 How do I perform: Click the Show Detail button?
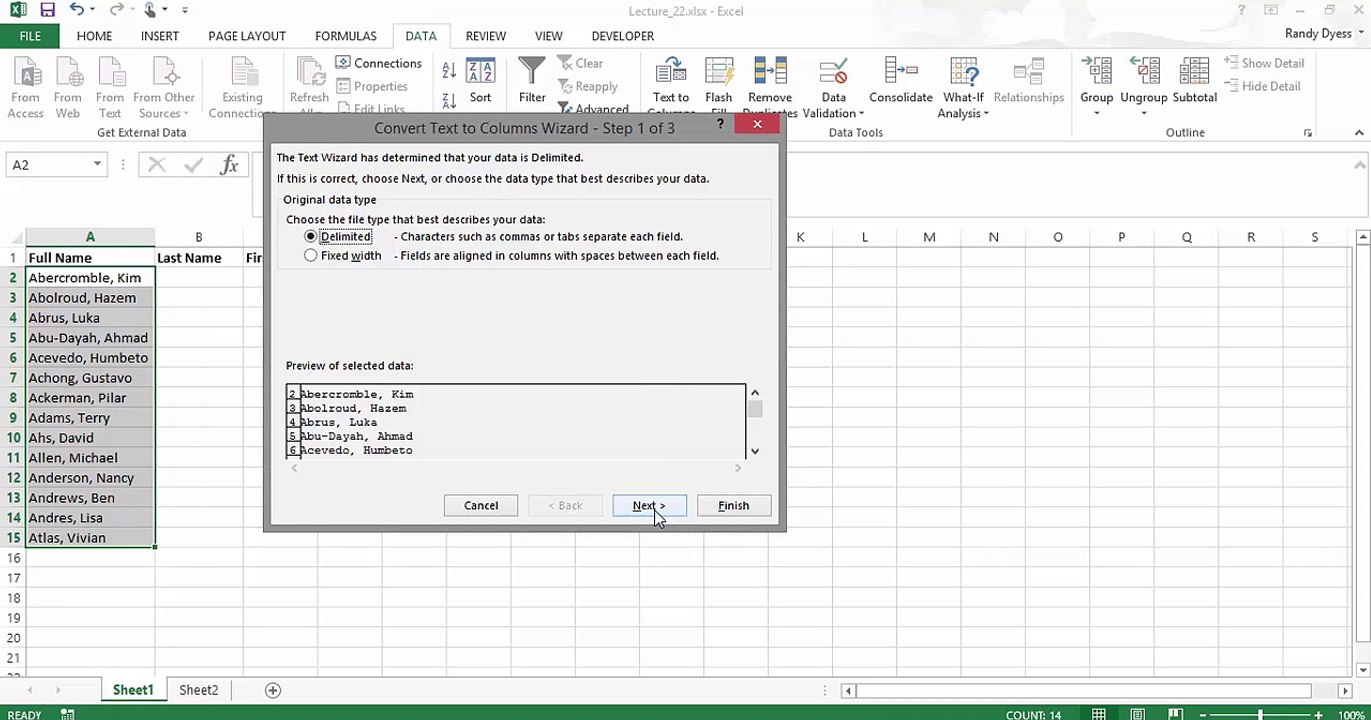pyautogui.click(x=1264, y=63)
